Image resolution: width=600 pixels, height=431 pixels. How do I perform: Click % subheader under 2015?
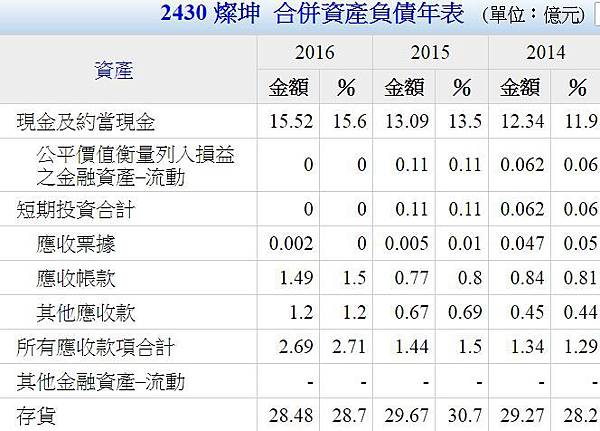(x=462, y=88)
